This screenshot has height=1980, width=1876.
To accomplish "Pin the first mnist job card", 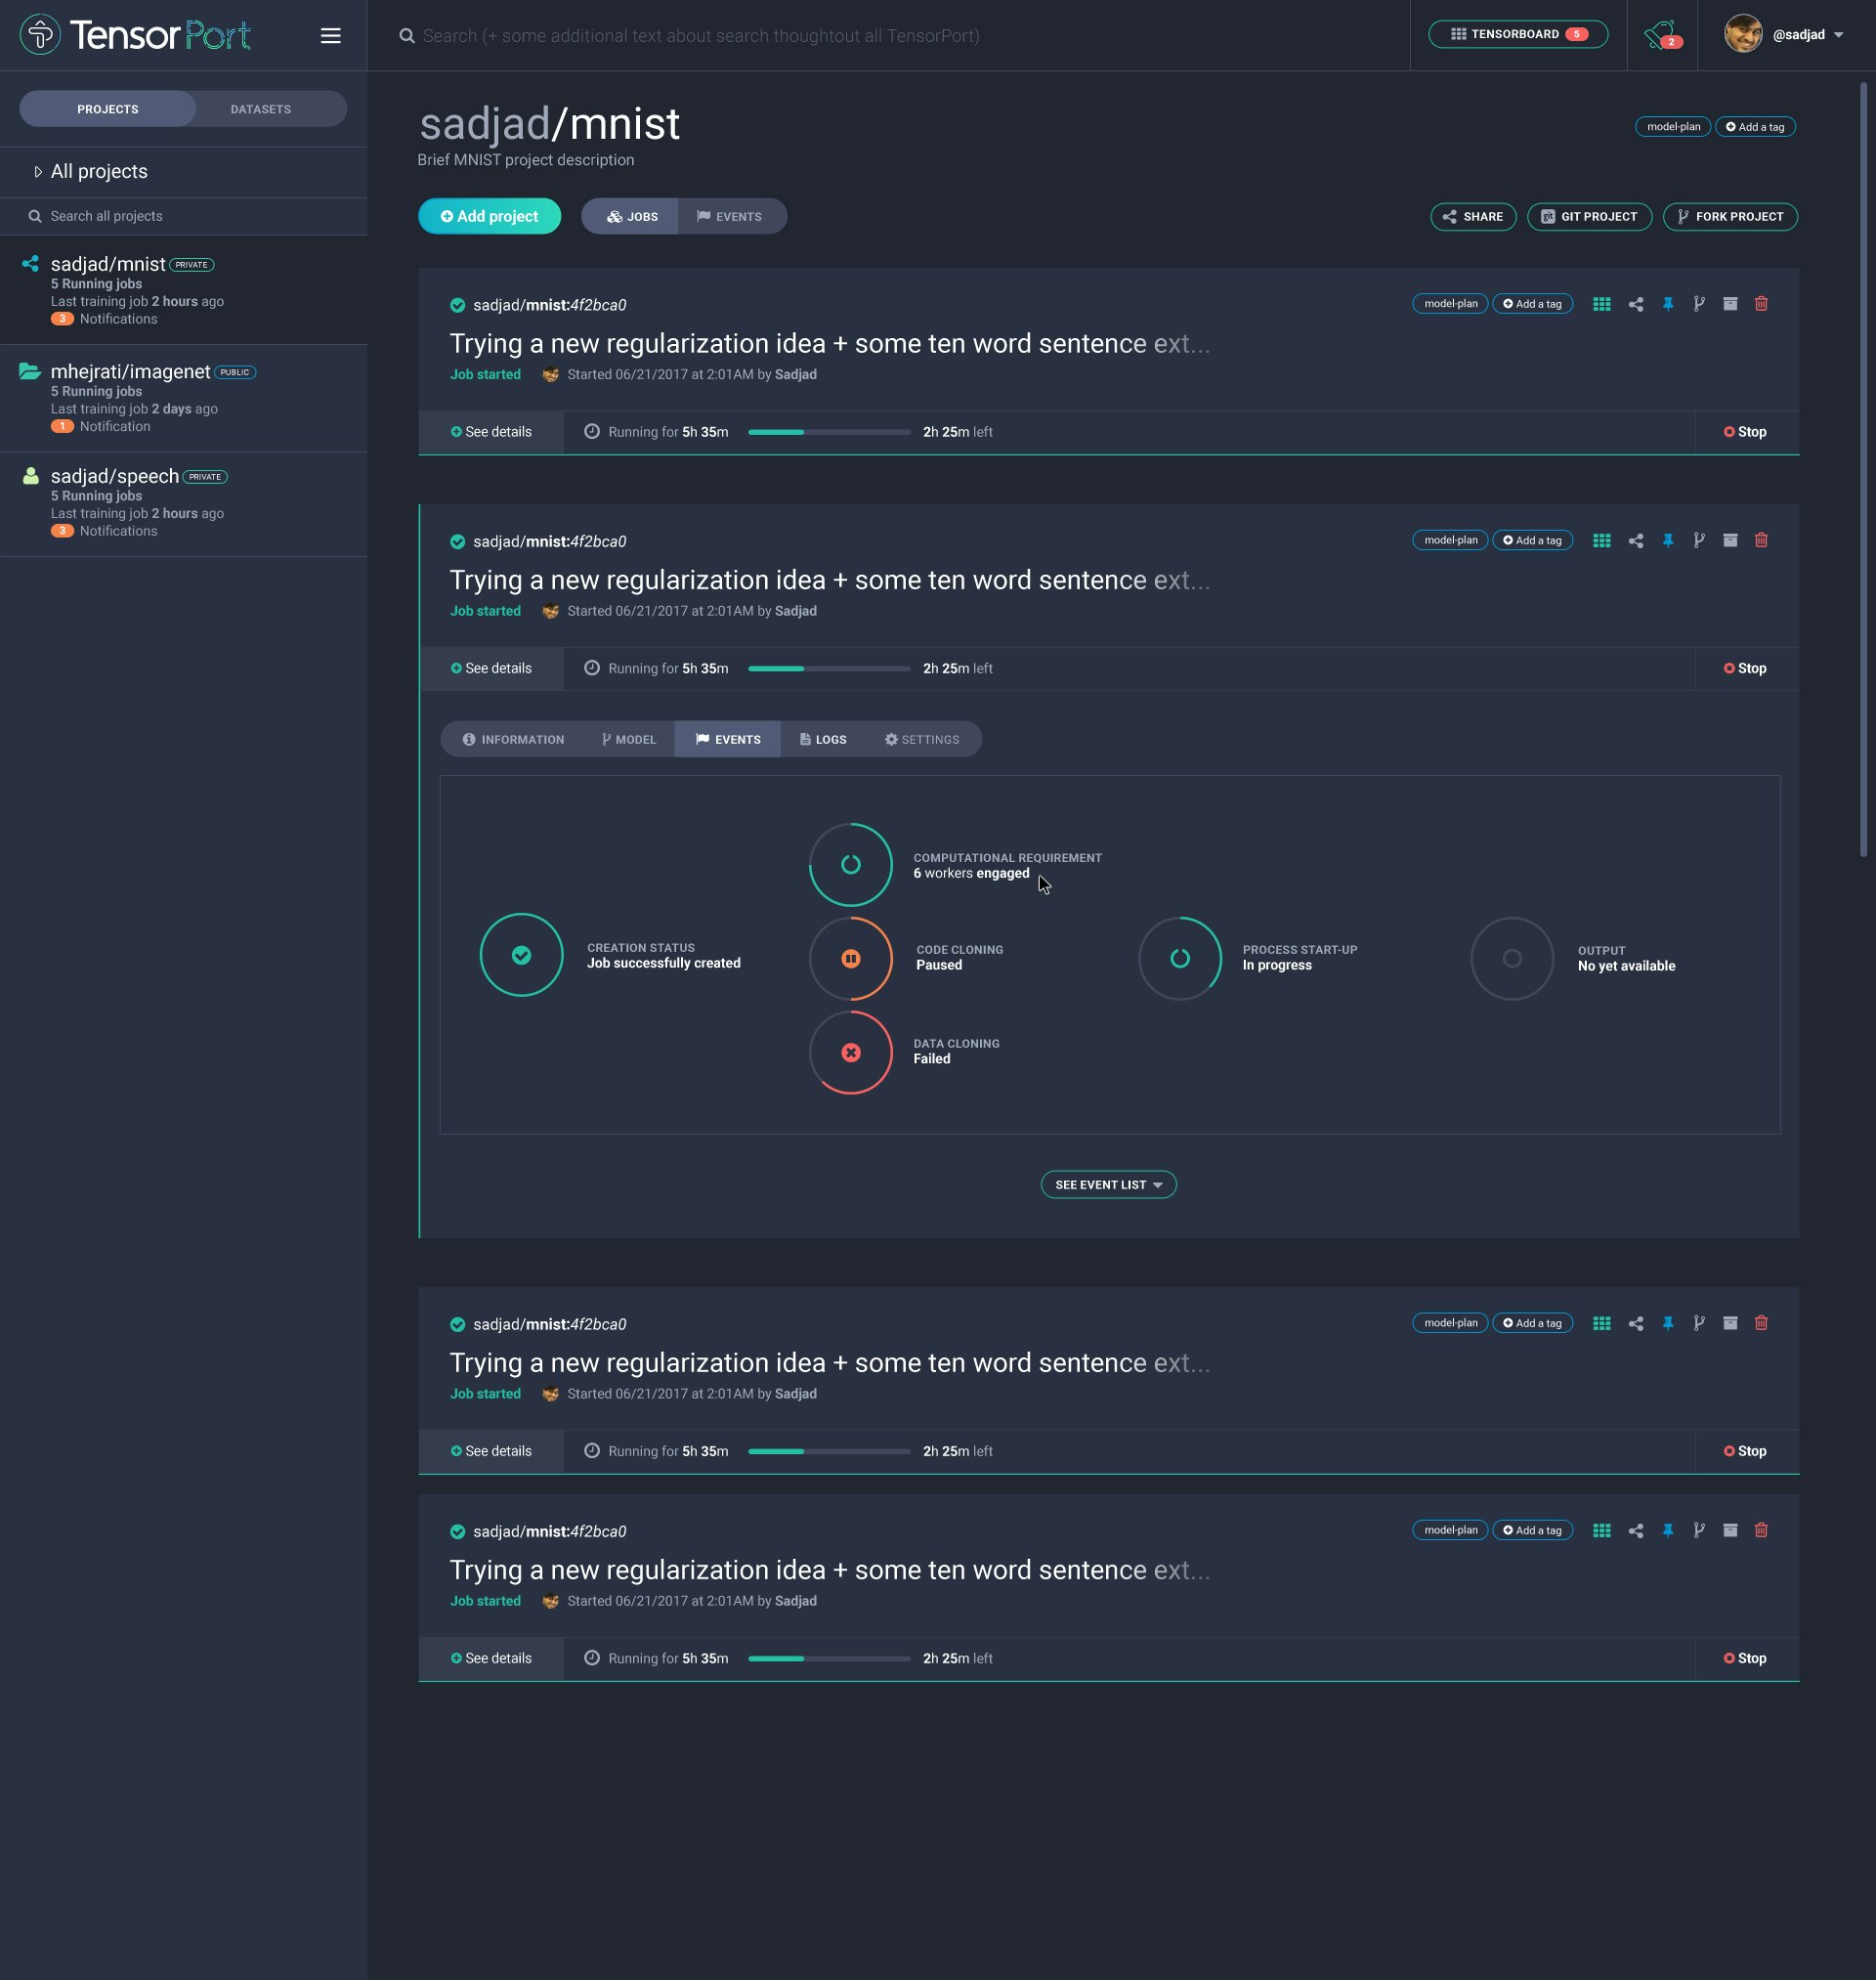I will [x=1668, y=304].
